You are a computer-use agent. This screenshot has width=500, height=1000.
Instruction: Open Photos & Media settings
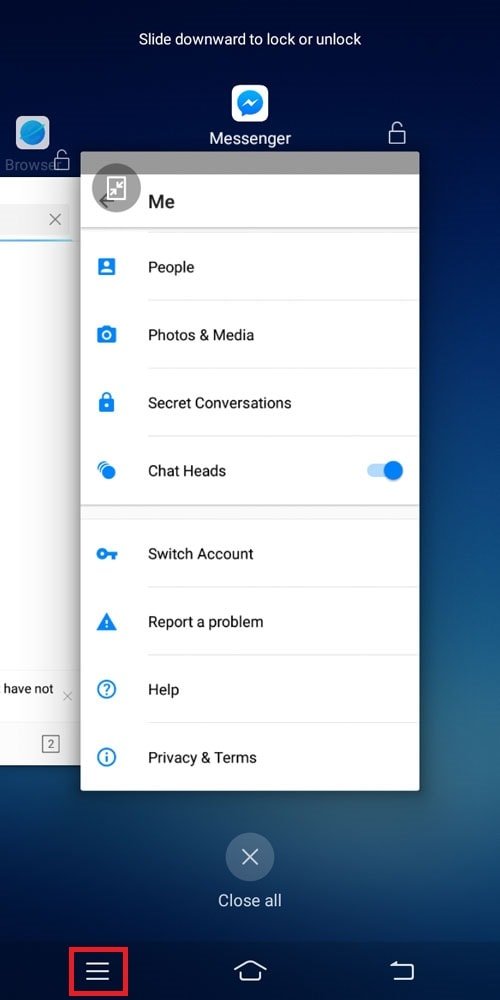click(x=250, y=334)
